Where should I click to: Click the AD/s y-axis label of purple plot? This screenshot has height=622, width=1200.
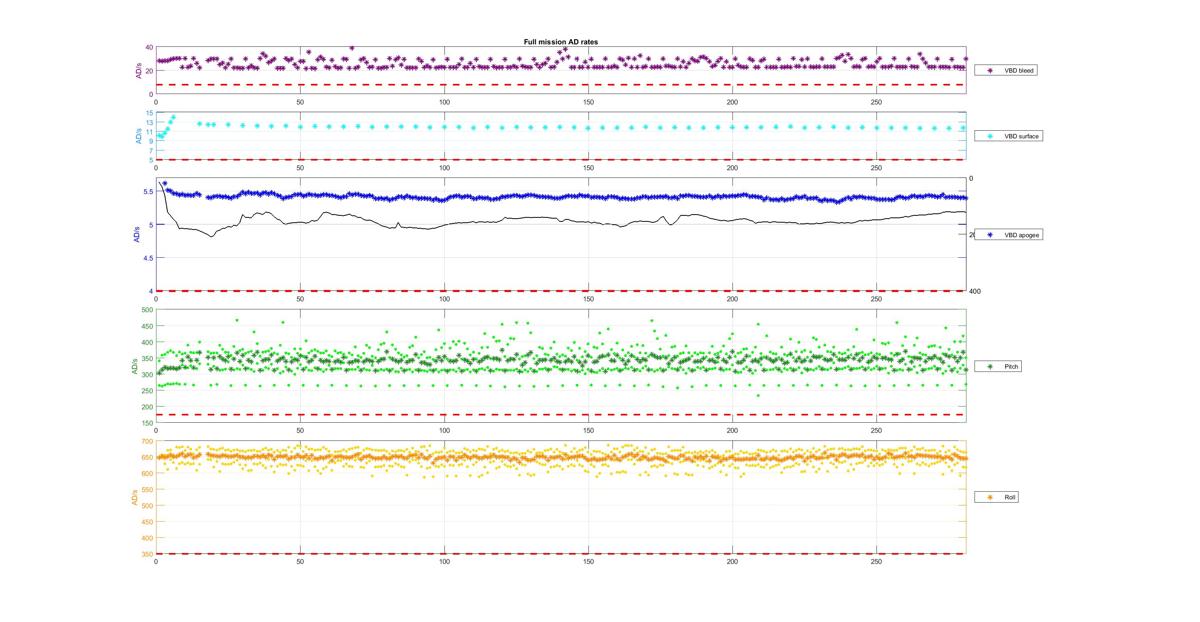pyautogui.click(x=138, y=71)
